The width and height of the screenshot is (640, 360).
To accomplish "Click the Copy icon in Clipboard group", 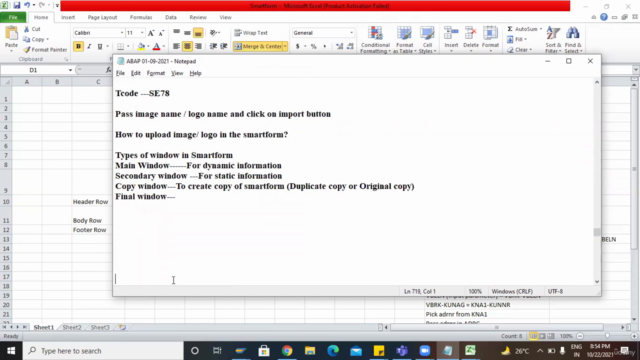I will 27,40.
